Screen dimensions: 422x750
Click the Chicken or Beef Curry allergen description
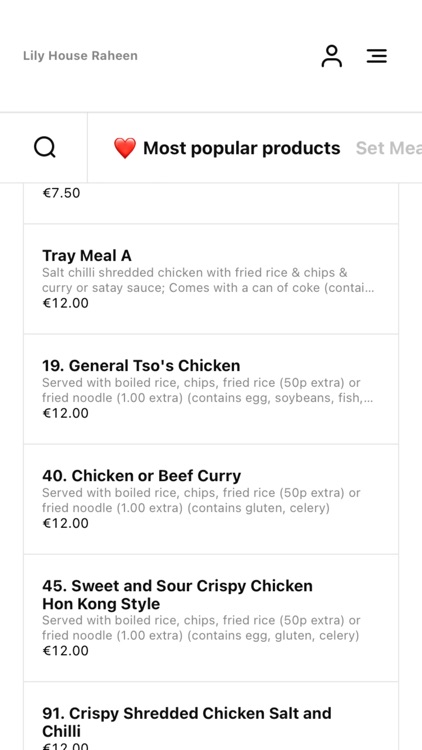tap(201, 500)
